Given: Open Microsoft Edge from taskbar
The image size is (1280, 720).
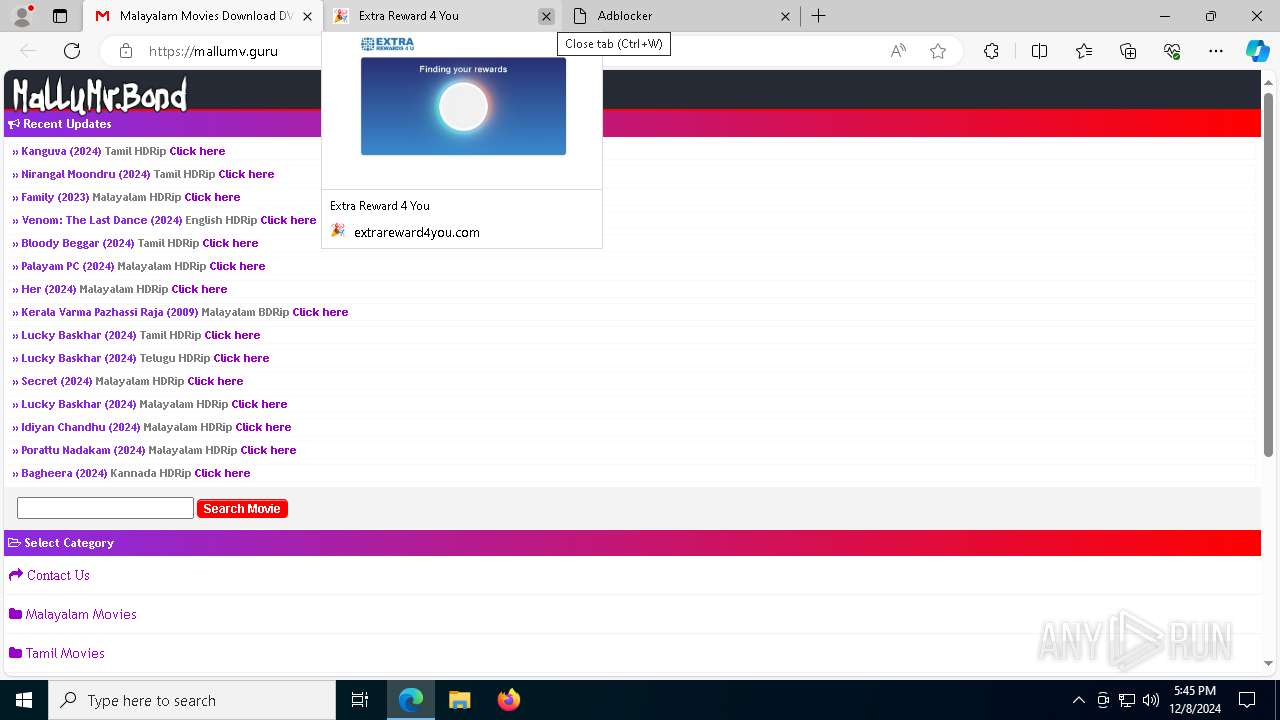Looking at the screenshot, I should (411, 700).
